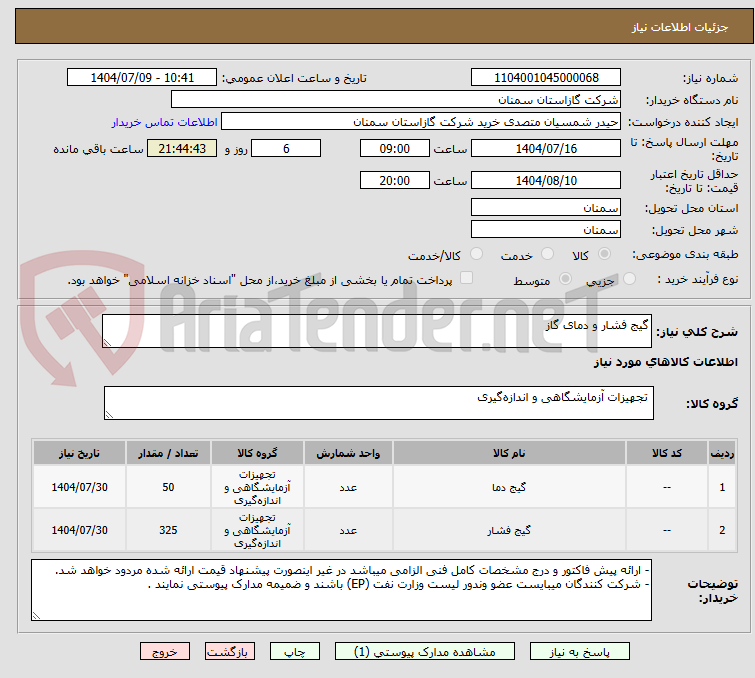The width and height of the screenshot is (755, 678).
Task: Click the resize grip of شرح کلی نیاز box
Action: click(107, 342)
